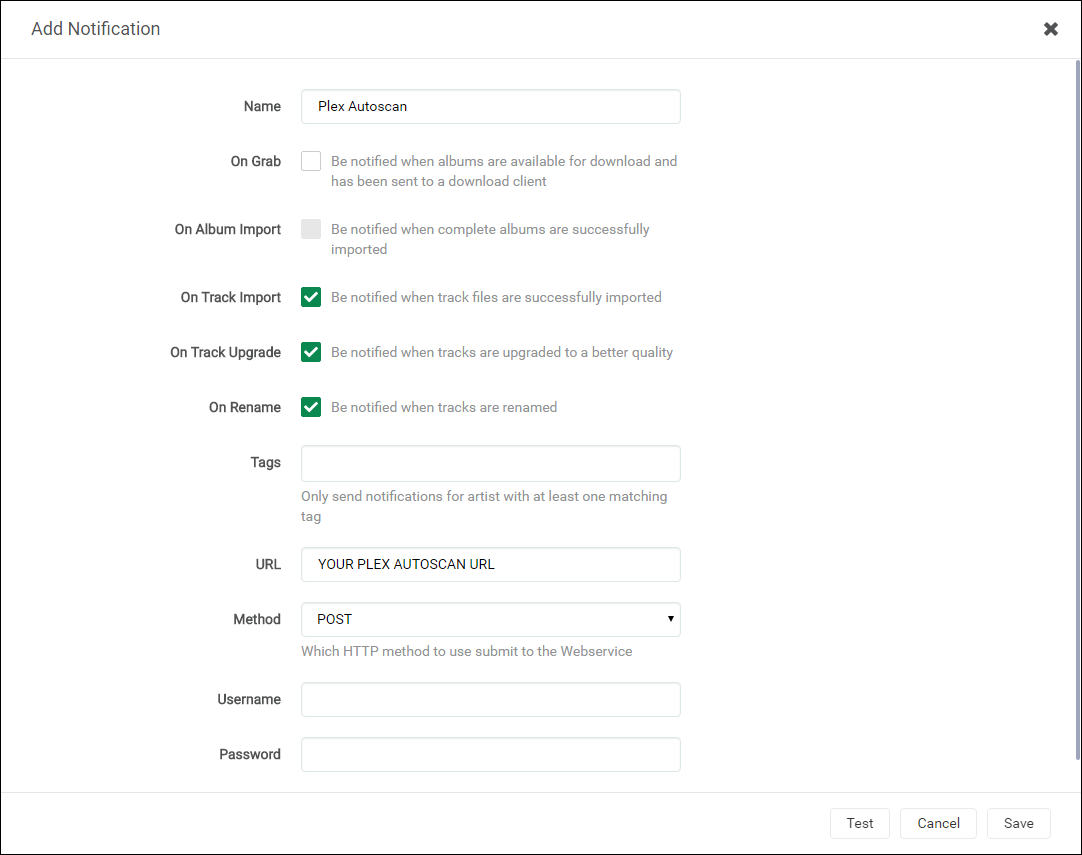1082x855 pixels.
Task: Enable the On Grab checkbox
Action: pos(311,161)
